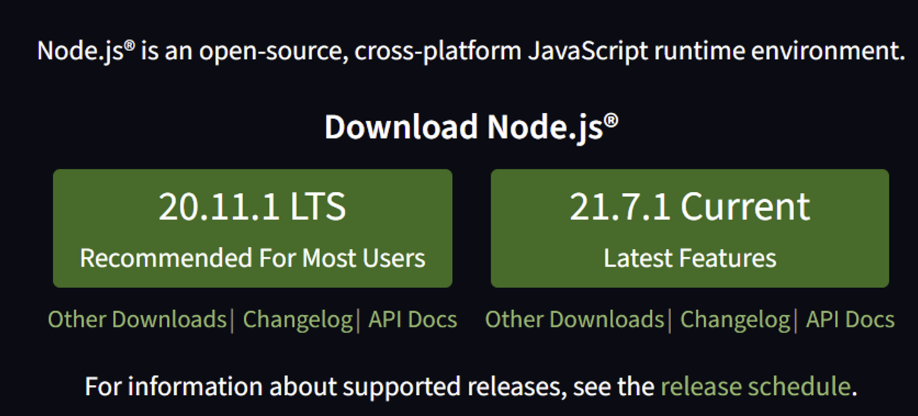Screen dimensions: 918x416
Task: Open Other Downloads under the Current button
Action: 574,319
